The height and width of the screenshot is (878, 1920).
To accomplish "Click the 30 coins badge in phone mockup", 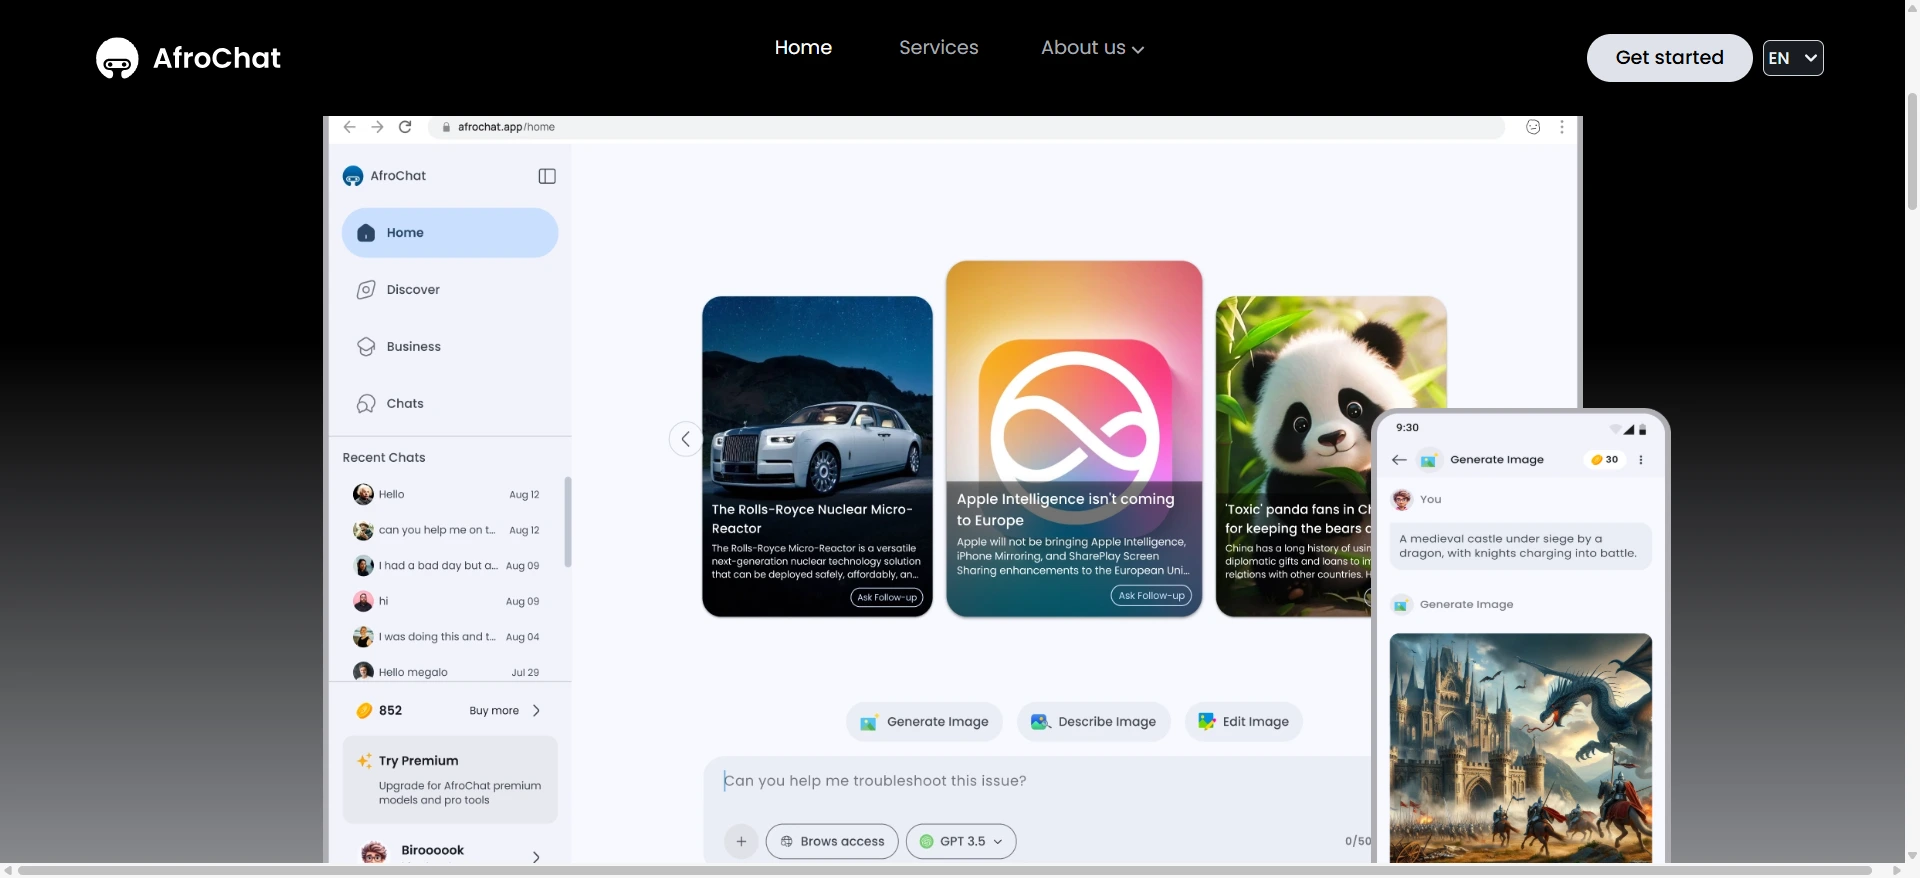I will coord(1605,460).
